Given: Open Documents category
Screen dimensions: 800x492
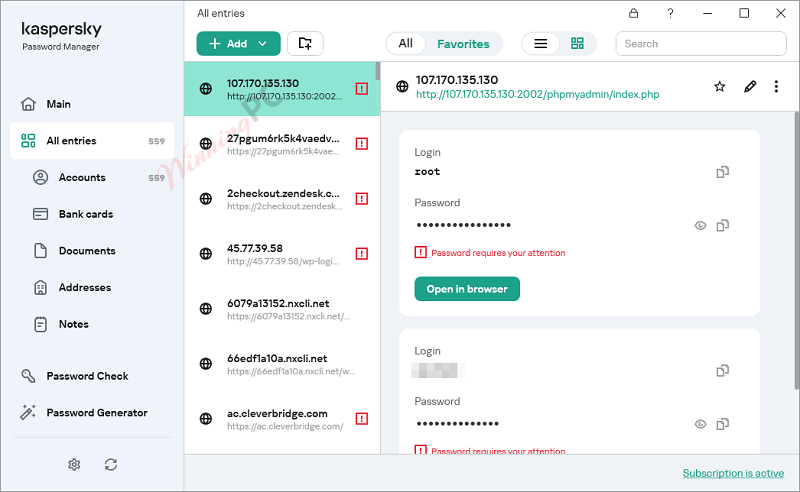Looking at the screenshot, I should coord(92,251).
